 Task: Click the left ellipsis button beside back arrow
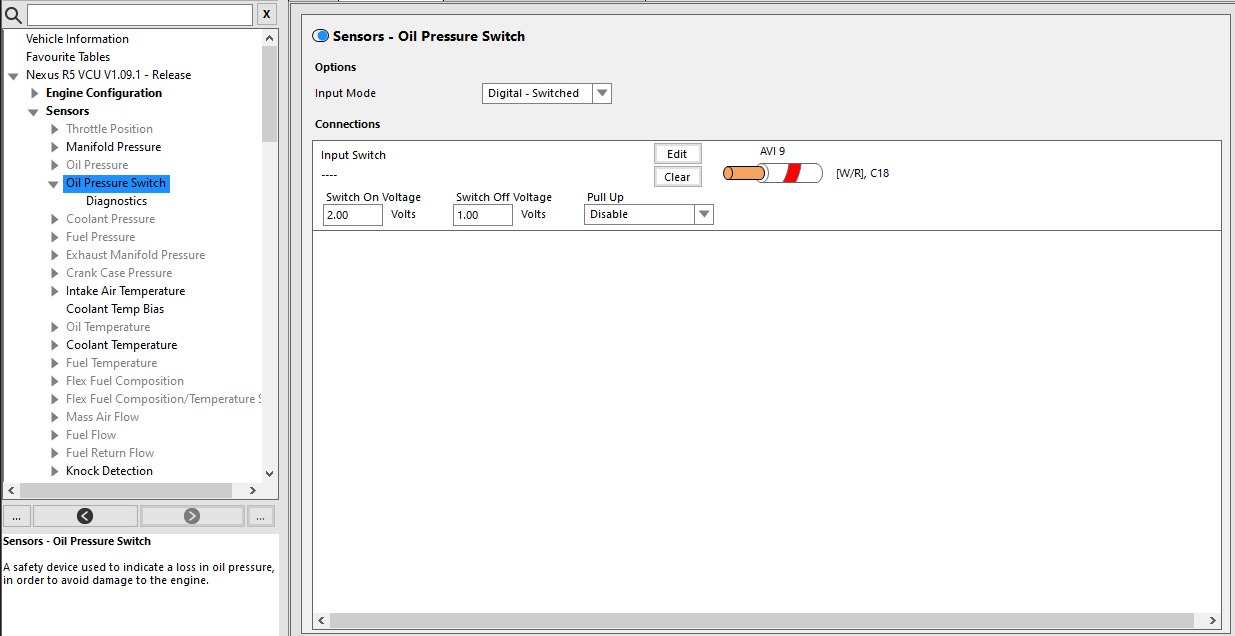point(17,516)
